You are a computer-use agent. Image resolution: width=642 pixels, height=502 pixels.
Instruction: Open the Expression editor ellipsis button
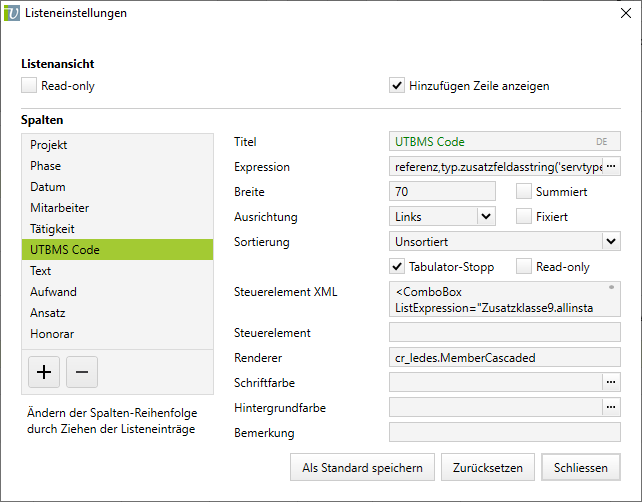pyautogui.click(x=611, y=166)
